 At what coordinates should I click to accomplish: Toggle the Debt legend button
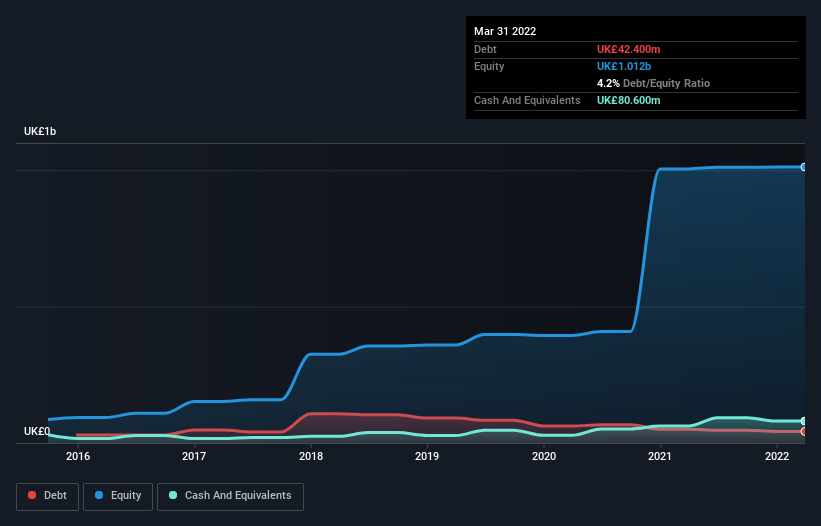tap(48, 496)
